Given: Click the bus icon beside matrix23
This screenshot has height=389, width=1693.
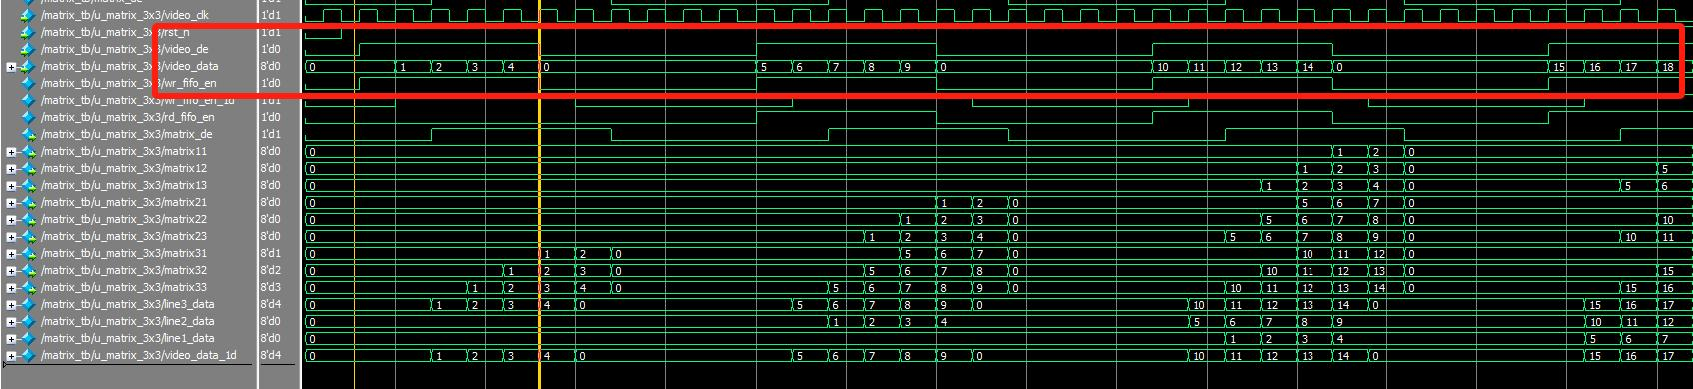Looking at the screenshot, I should point(28,237).
